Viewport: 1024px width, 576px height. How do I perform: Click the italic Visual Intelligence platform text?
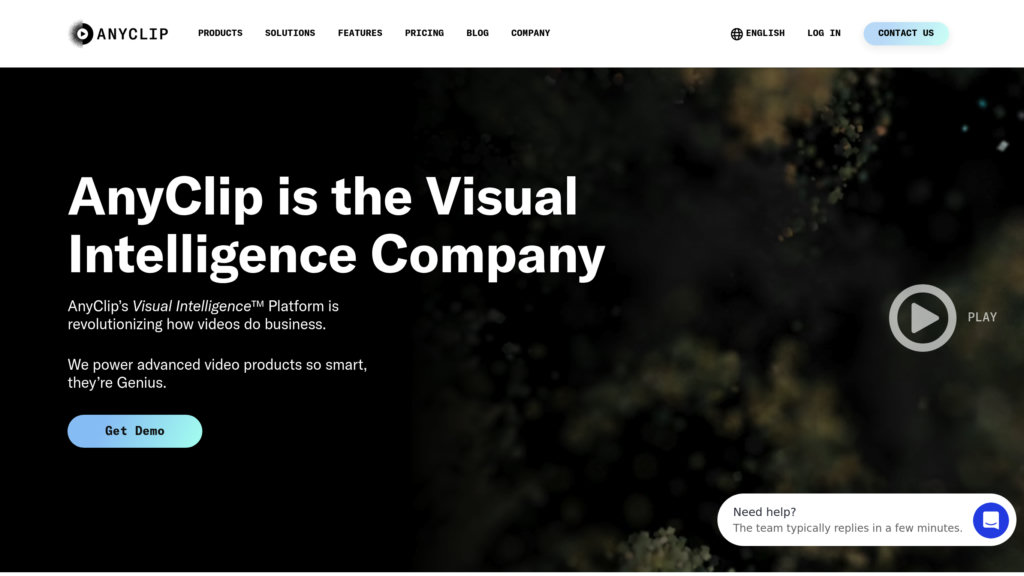(191, 306)
